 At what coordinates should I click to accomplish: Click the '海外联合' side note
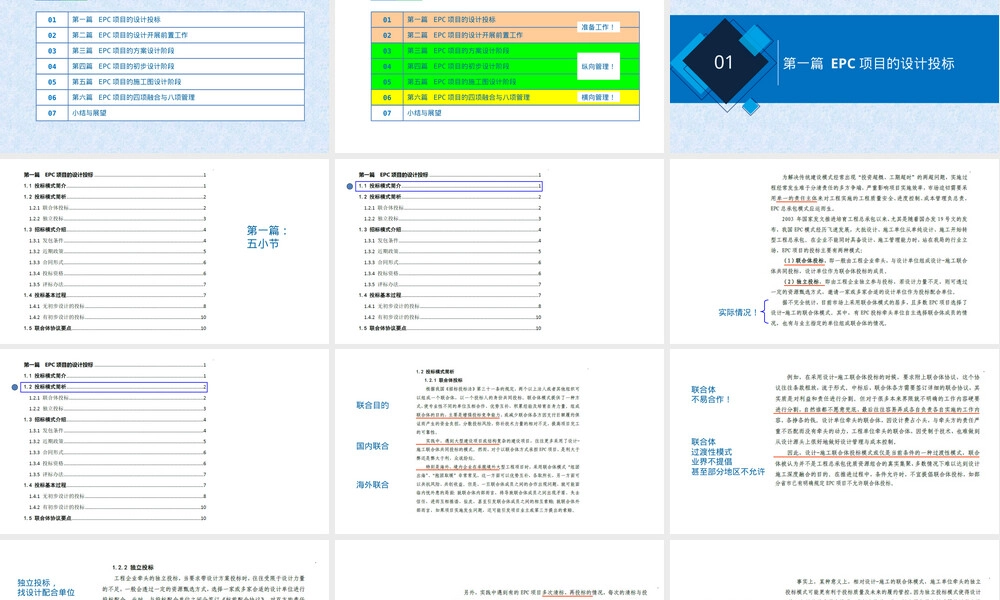coord(372,485)
